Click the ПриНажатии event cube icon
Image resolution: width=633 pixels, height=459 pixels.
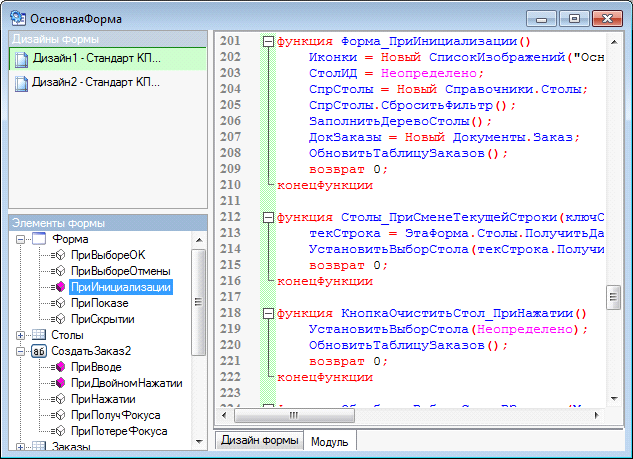coord(60,399)
